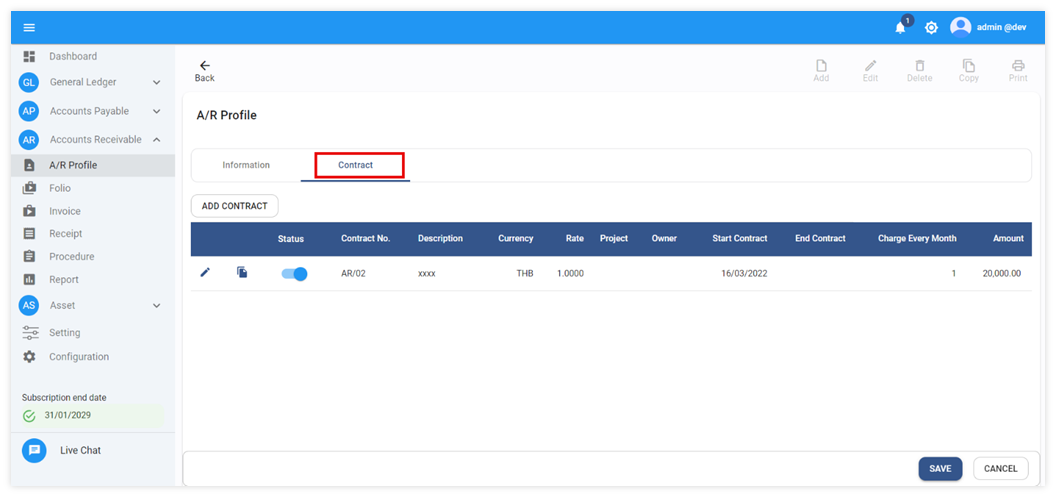Image resolution: width=1056 pixels, height=497 pixels.
Task: Switch to the Information tab
Action: coord(246,165)
